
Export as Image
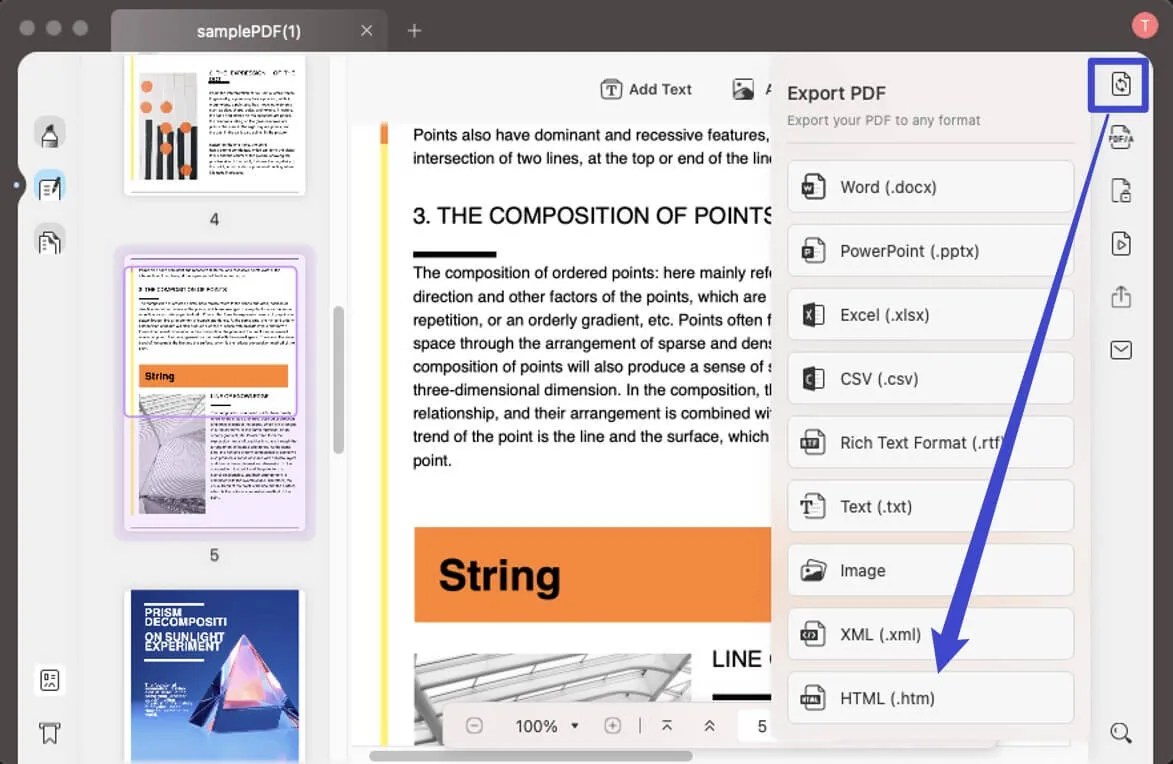930,570
